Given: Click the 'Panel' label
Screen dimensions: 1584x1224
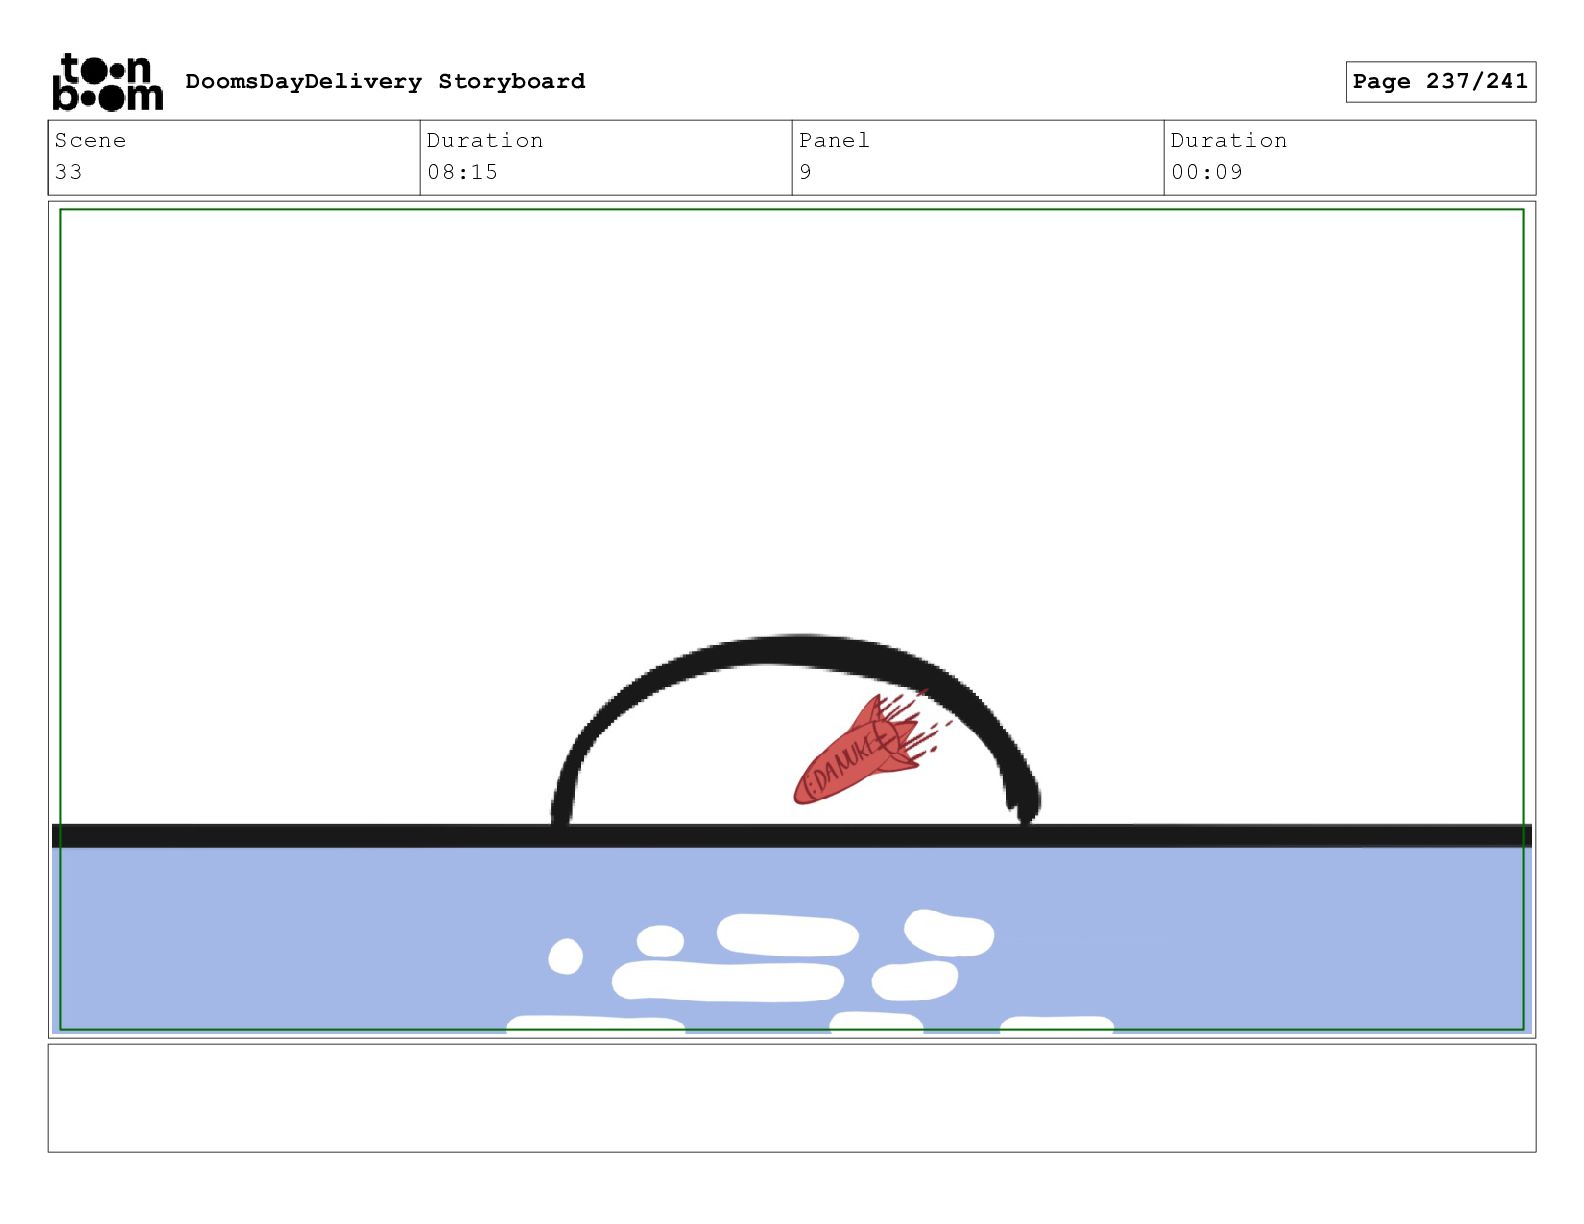Looking at the screenshot, I should tap(834, 140).
